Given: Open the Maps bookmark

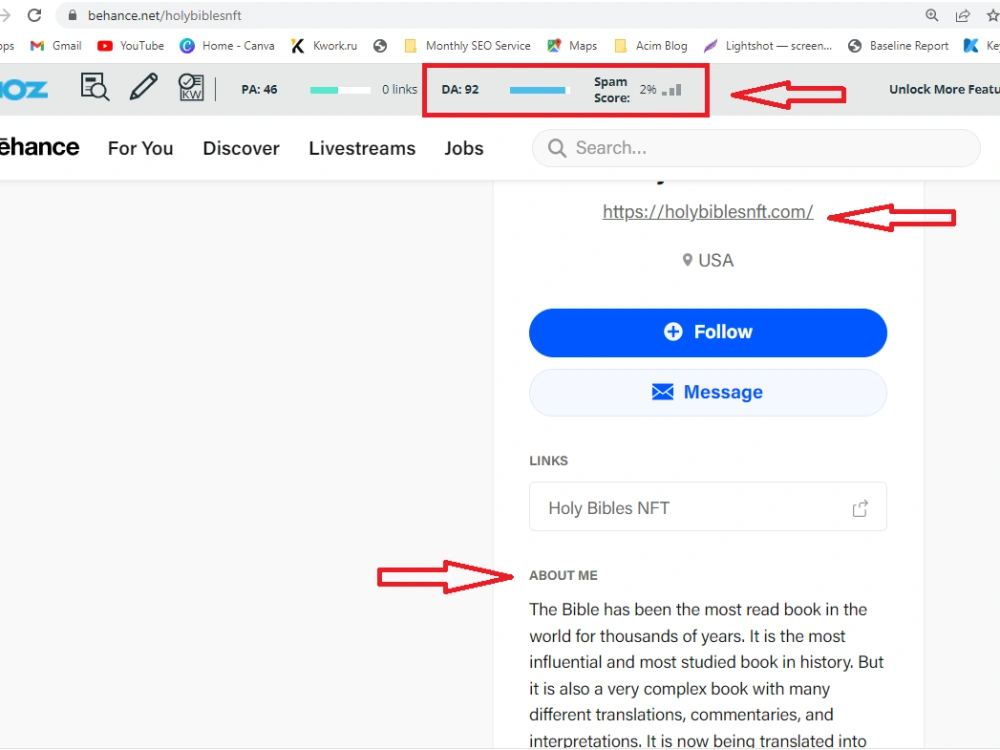Looking at the screenshot, I should [572, 46].
